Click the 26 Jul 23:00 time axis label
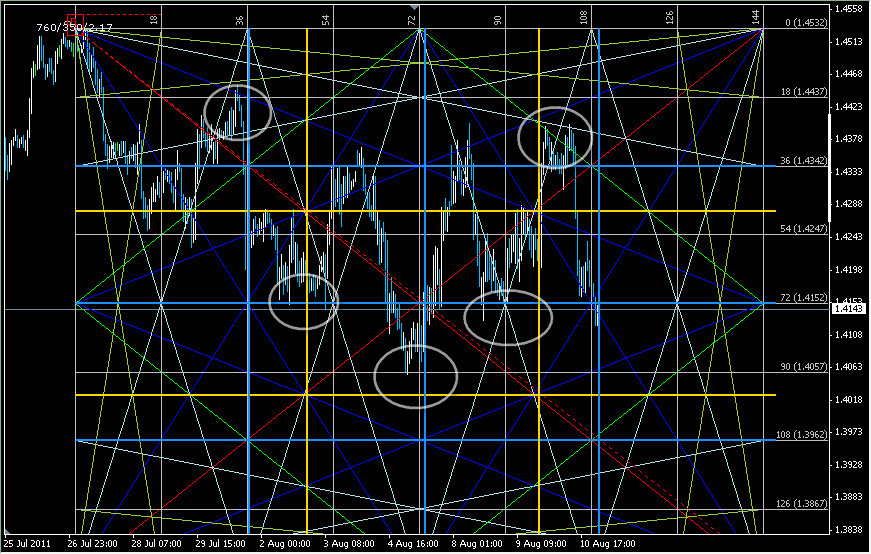 click(93, 543)
